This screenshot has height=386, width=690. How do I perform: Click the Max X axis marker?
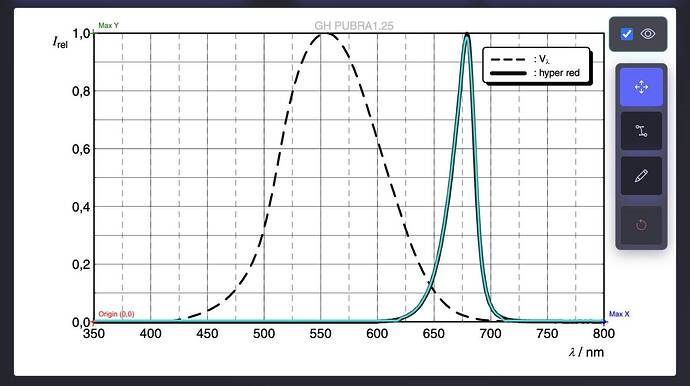click(x=619, y=314)
